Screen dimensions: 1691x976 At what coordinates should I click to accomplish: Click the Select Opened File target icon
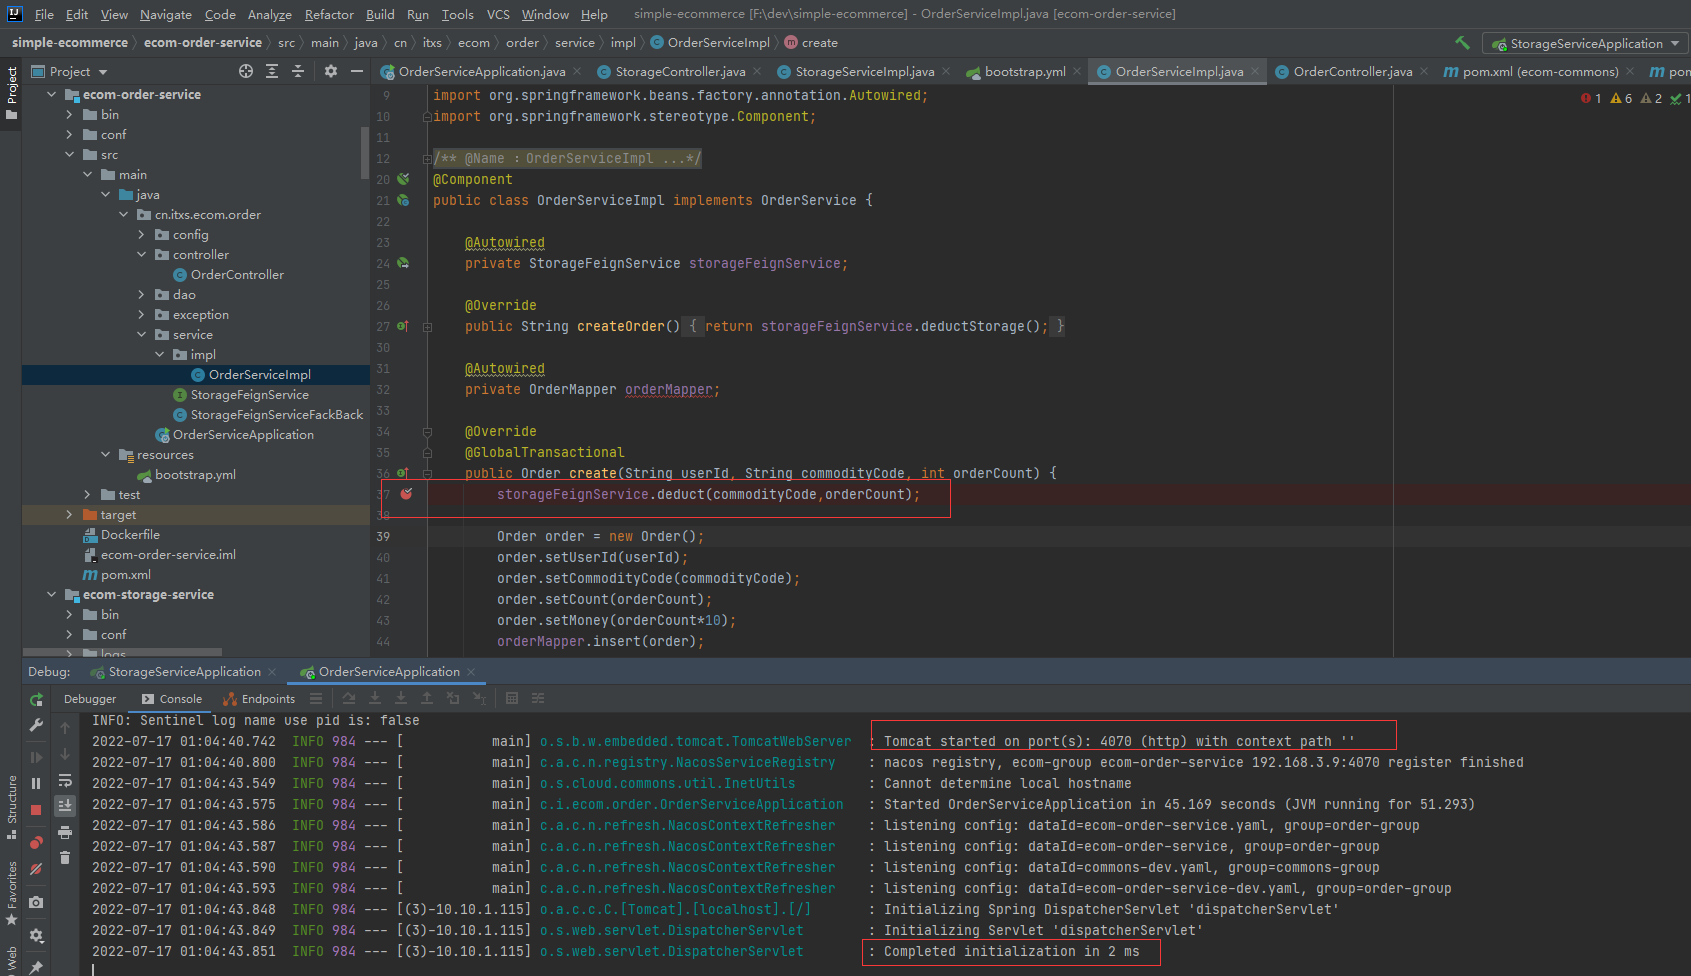[x=246, y=71]
